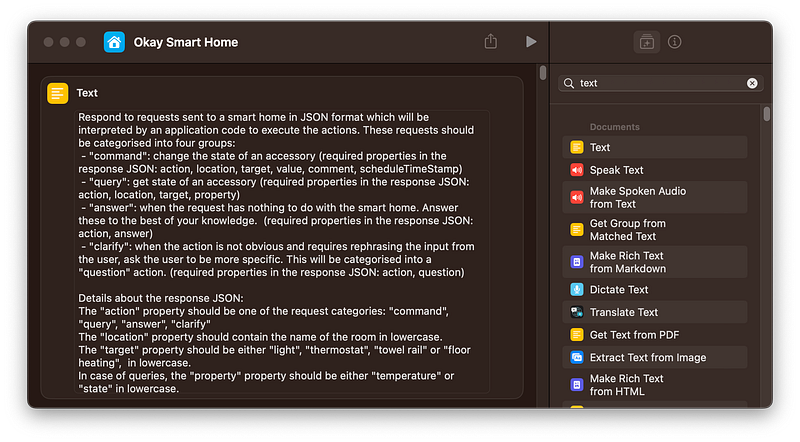Viewport: 800px width, 442px height.
Task: Select the Text action in Documents list
Action: [655, 148]
